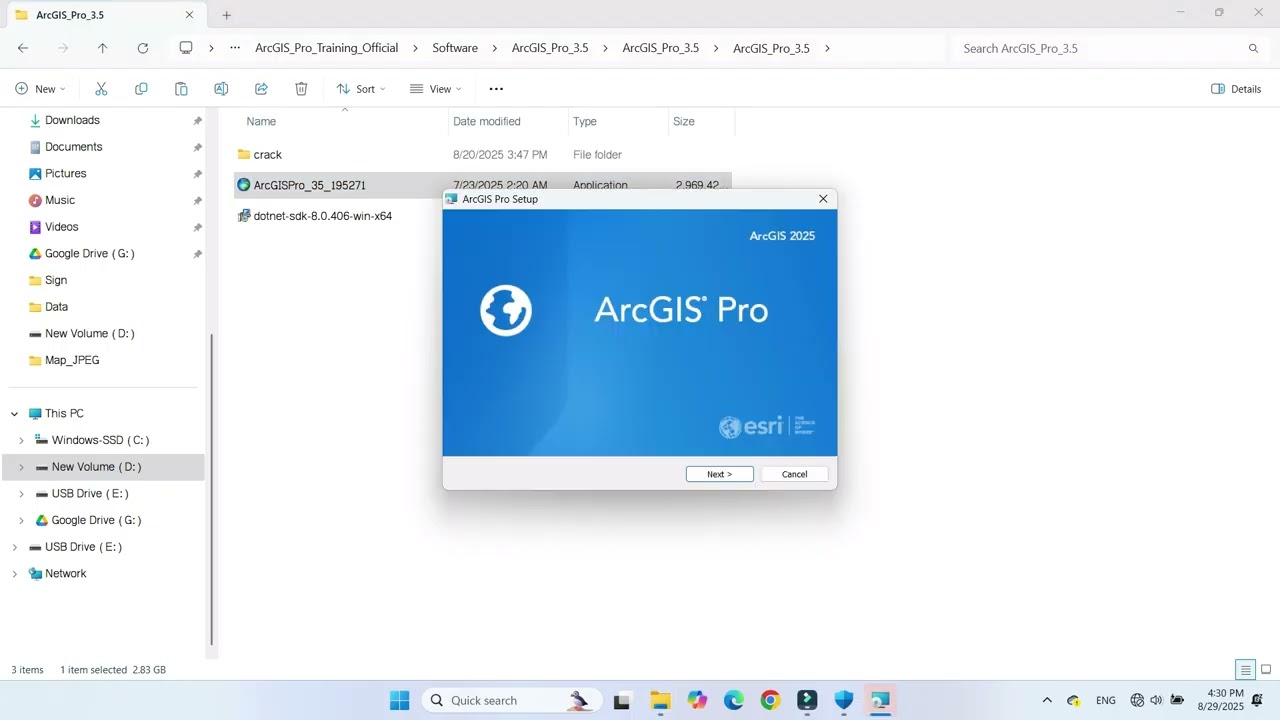Show hidden breadcrumb path ellipsis

(235, 48)
